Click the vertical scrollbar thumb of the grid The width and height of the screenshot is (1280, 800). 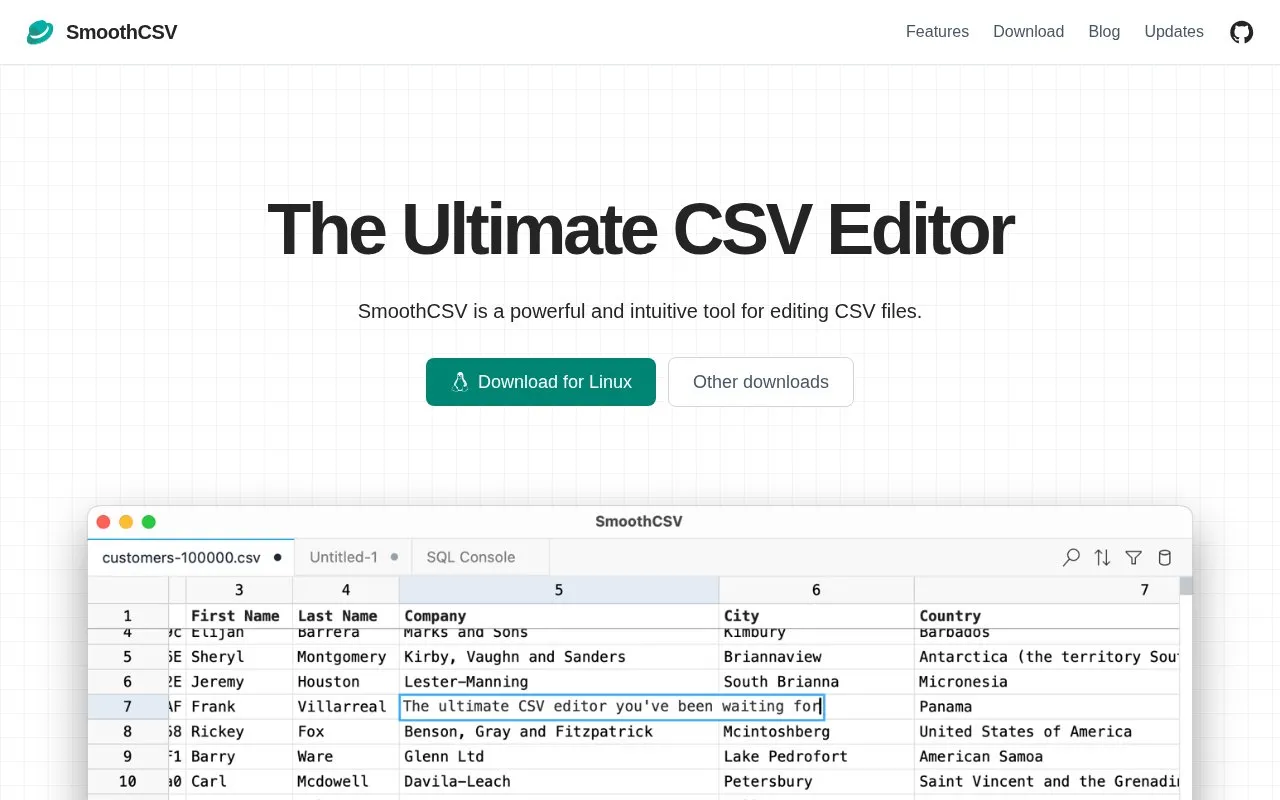1186,585
